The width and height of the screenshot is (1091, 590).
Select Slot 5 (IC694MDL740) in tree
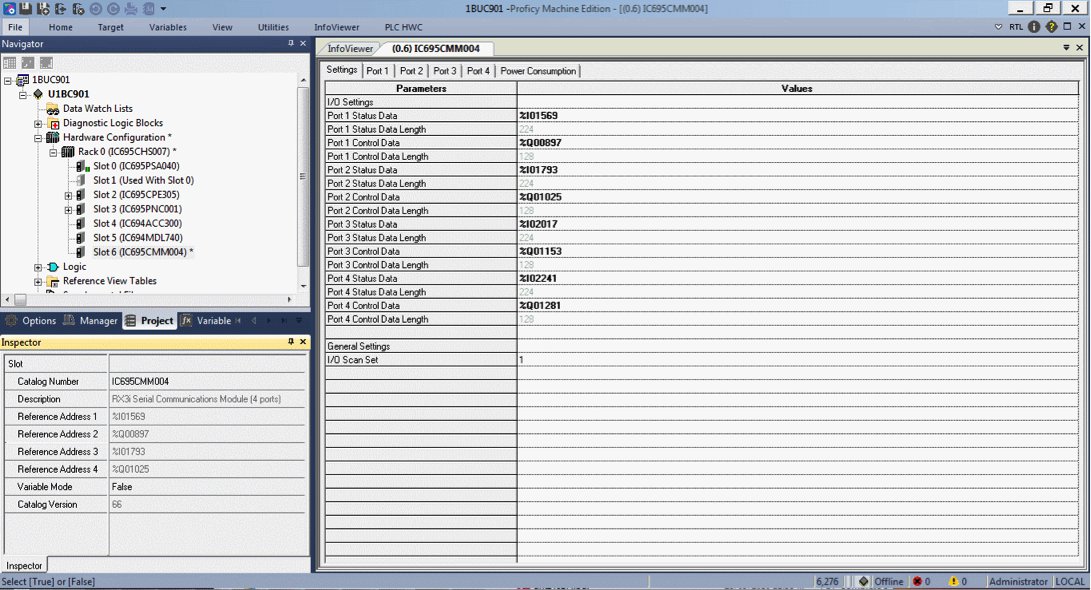click(x=138, y=238)
